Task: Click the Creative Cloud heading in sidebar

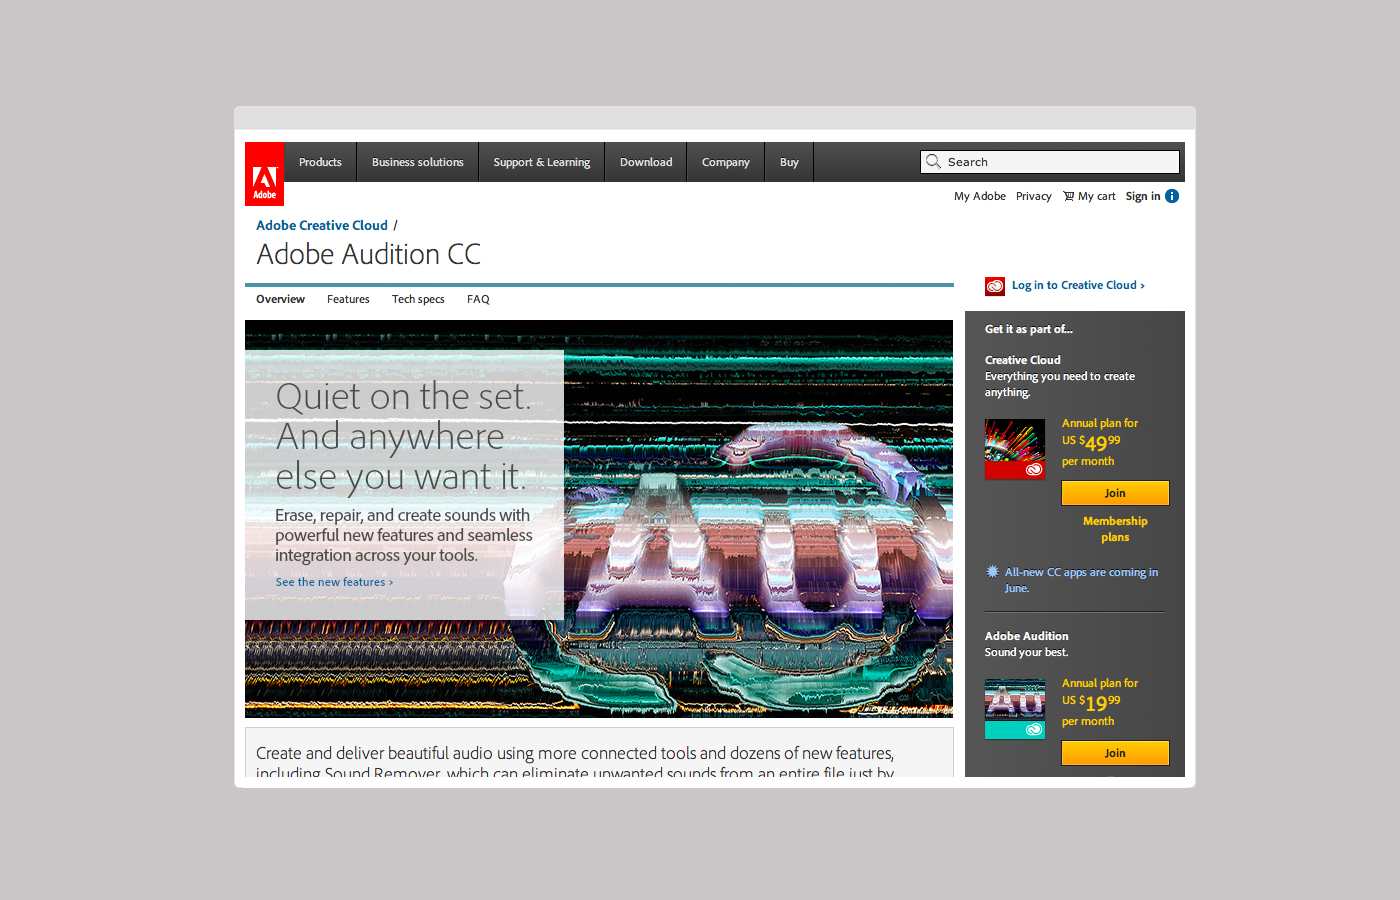Action: point(1023,360)
